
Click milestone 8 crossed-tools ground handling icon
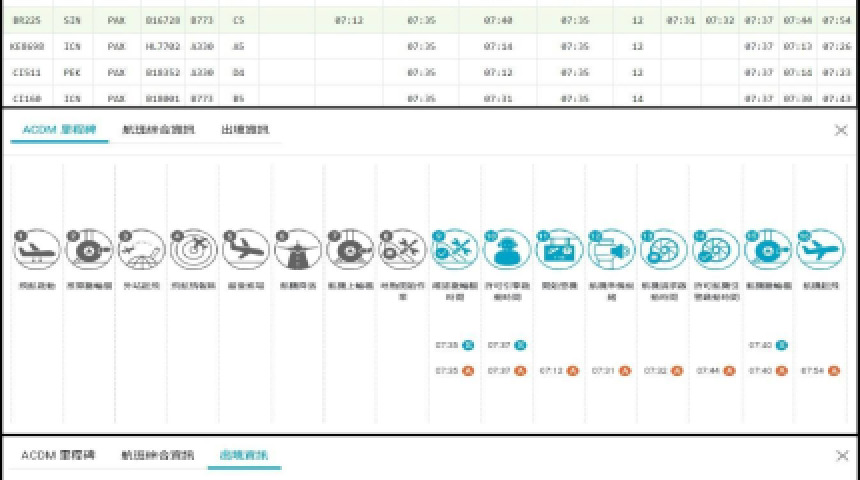tap(402, 249)
